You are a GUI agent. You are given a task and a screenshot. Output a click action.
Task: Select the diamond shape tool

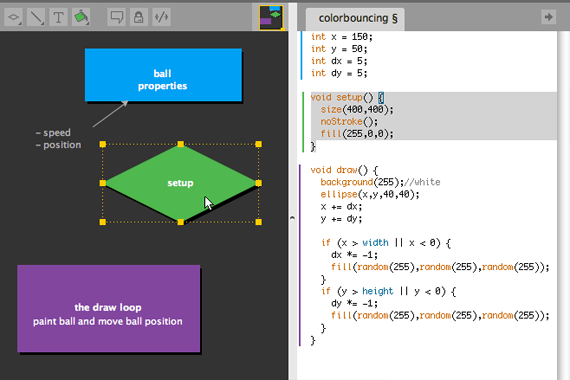[x=13, y=17]
